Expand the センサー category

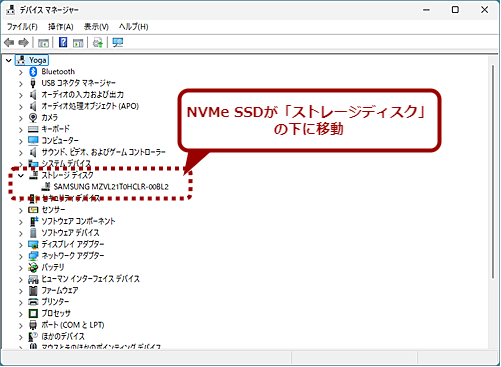pos(21,210)
